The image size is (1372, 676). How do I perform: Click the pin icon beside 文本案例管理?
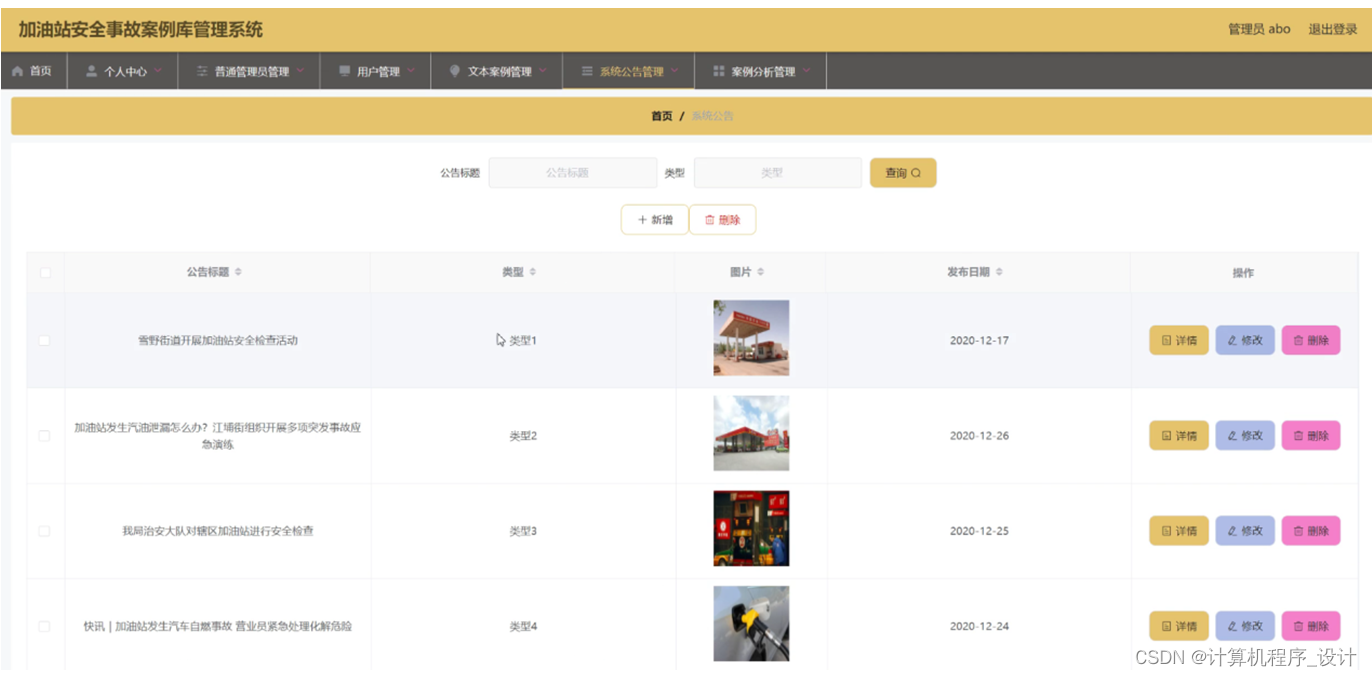click(x=455, y=71)
